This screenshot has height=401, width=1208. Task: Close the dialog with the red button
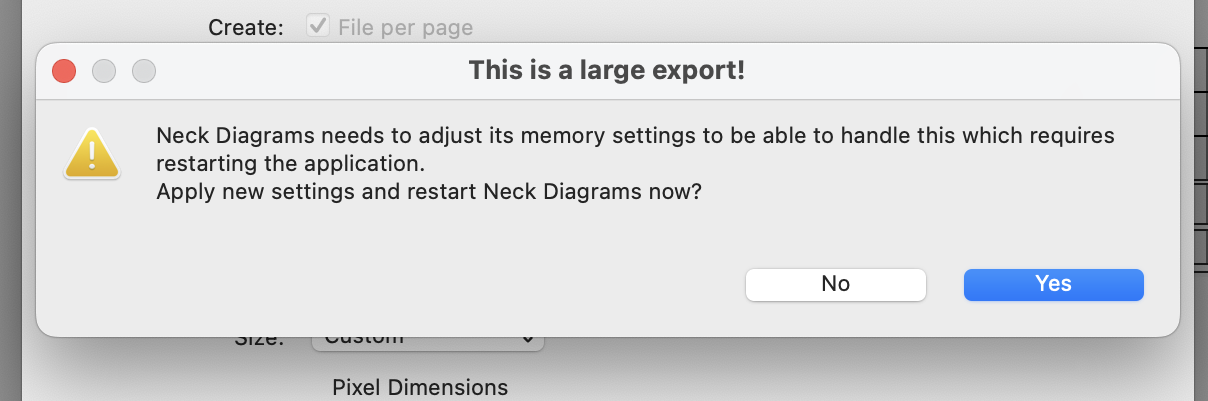coord(64,71)
